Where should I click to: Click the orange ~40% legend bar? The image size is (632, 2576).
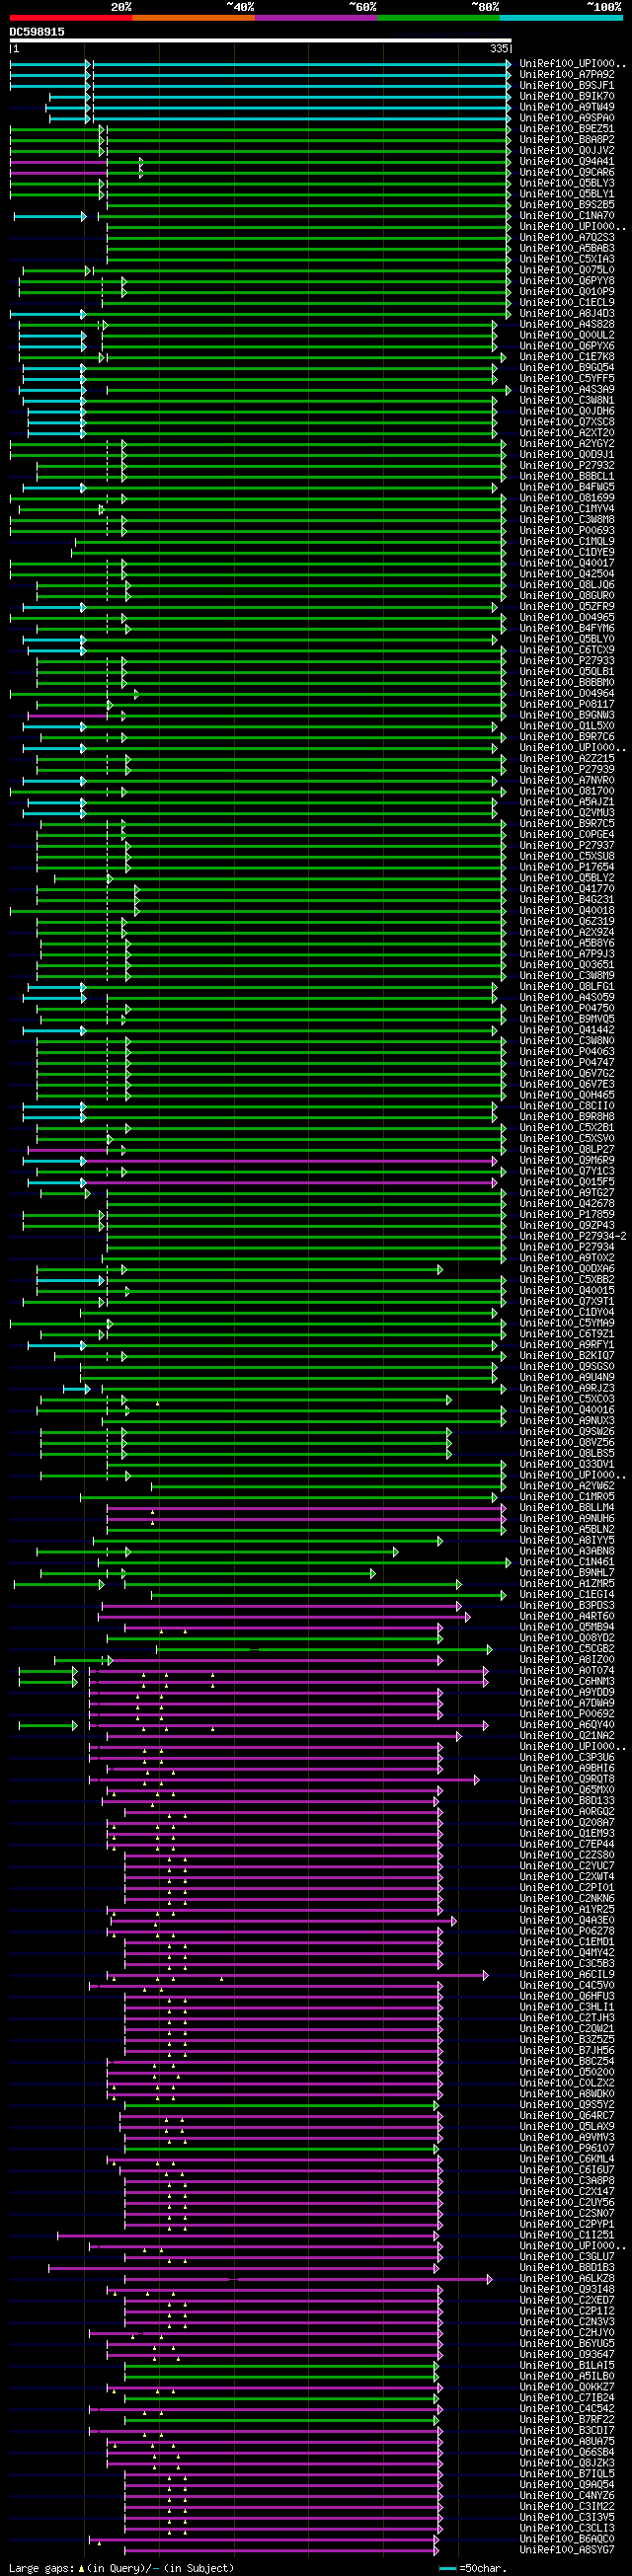click(x=193, y=17)
